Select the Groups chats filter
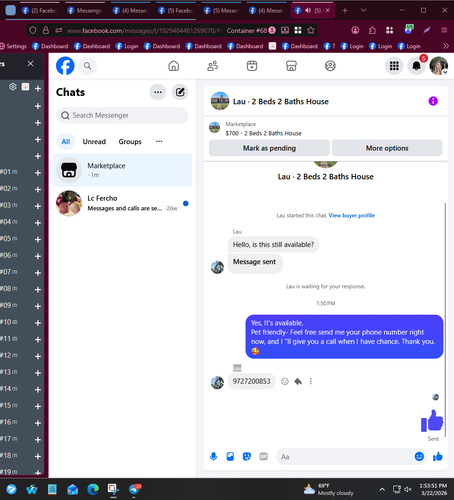 point(130,142)
